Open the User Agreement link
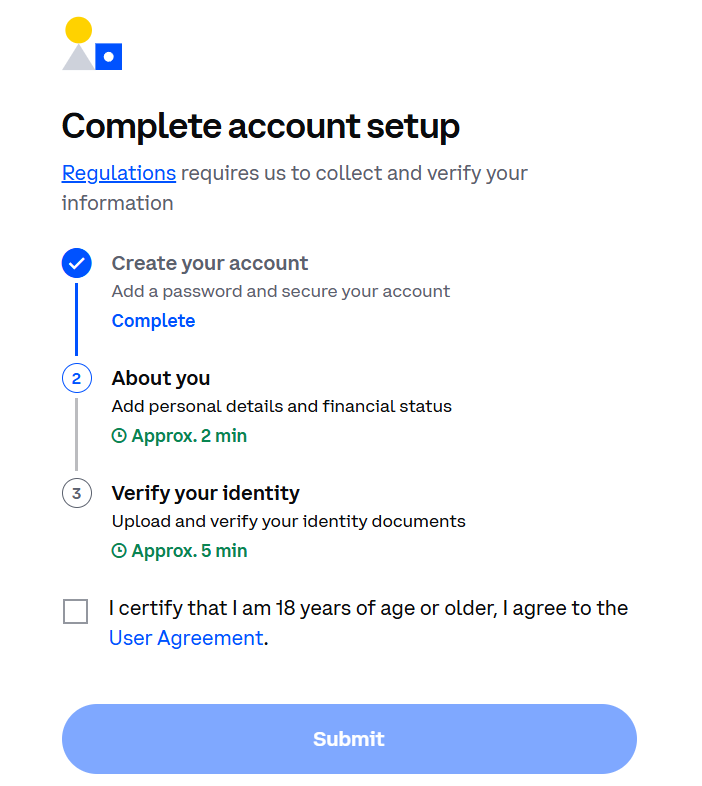This screenshot has width=702, height=786. 187,638
